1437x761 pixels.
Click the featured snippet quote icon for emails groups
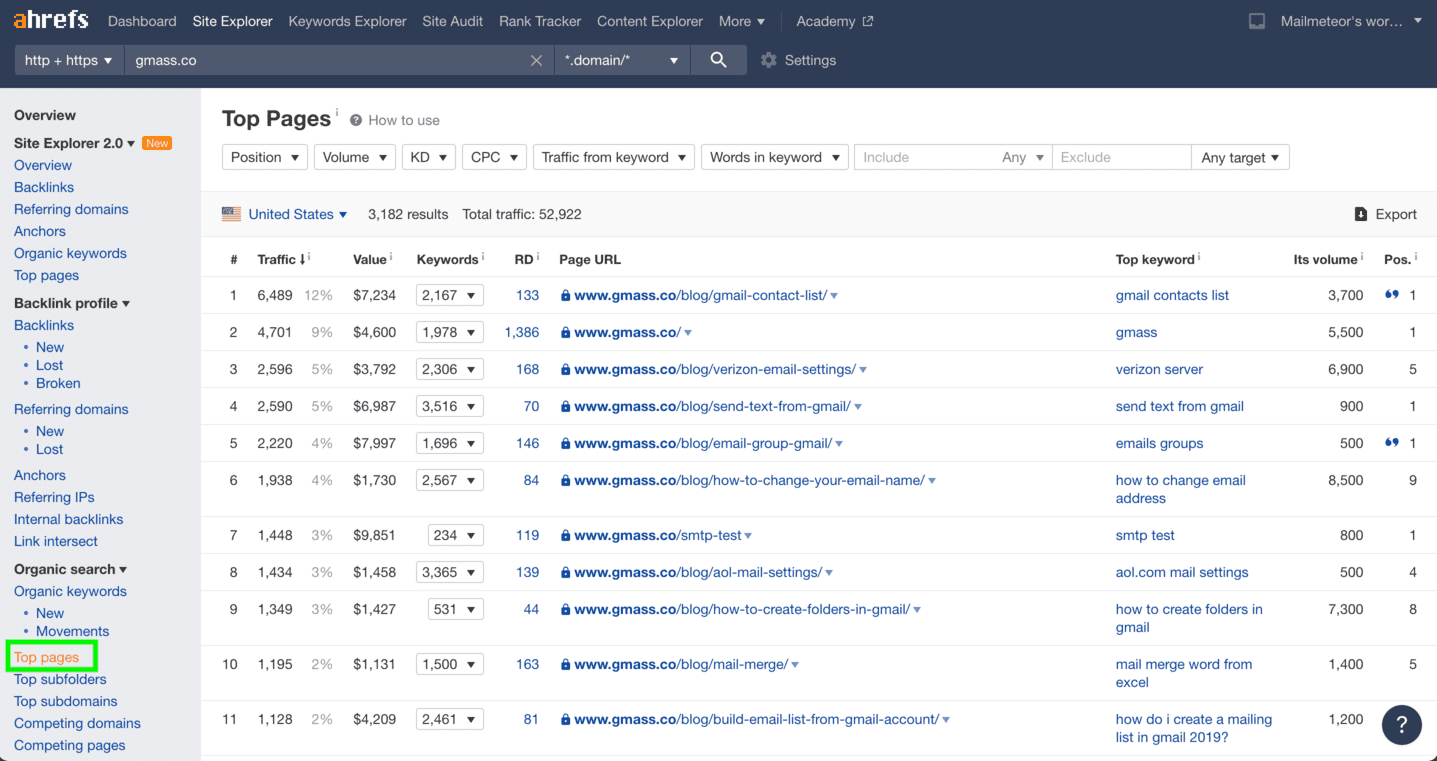pos(1391,443)
